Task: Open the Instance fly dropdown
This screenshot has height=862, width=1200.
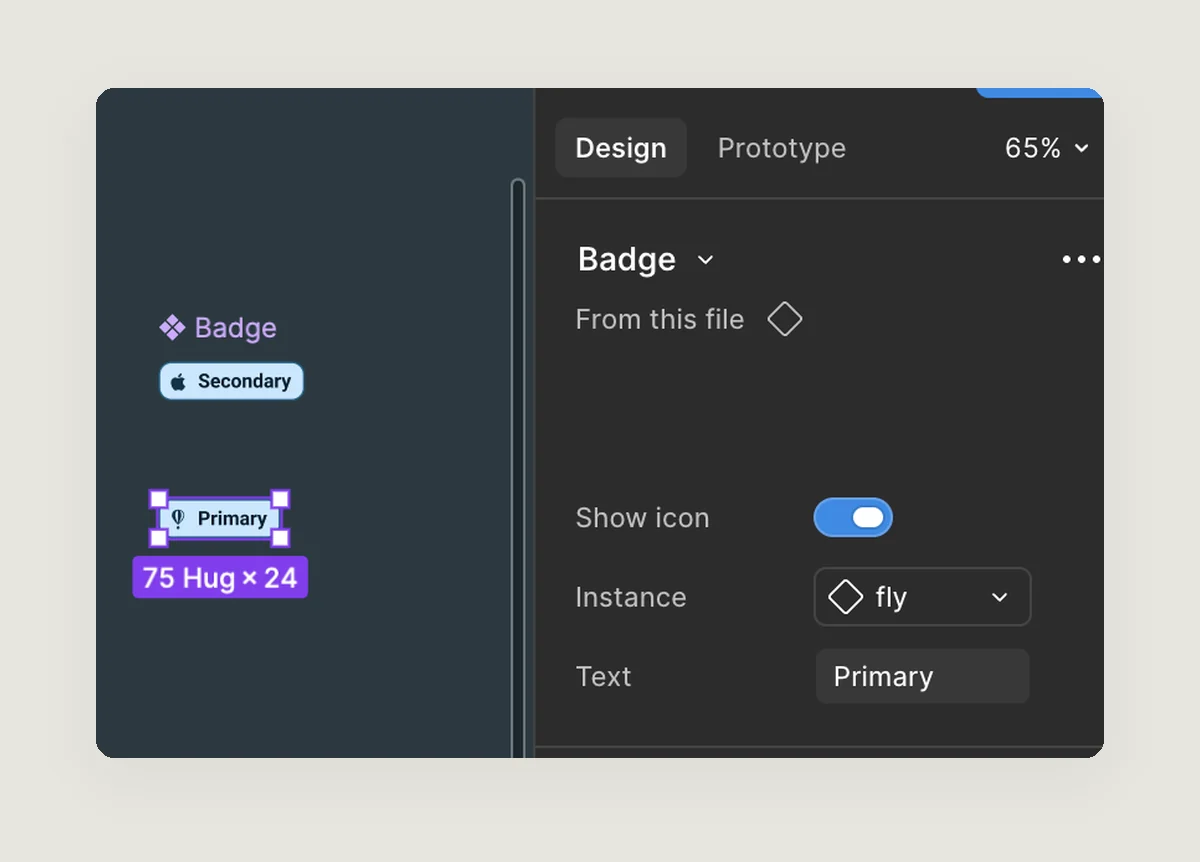Action: 922,597
